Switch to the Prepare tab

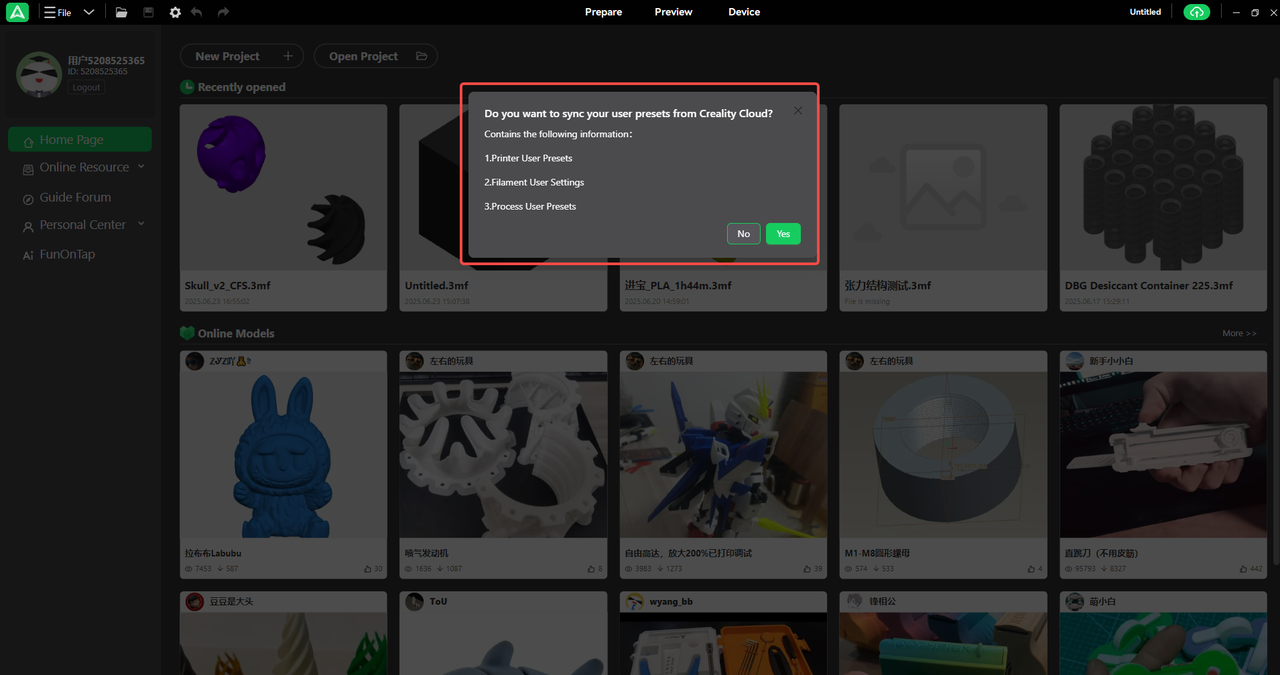tap(603, 12)
